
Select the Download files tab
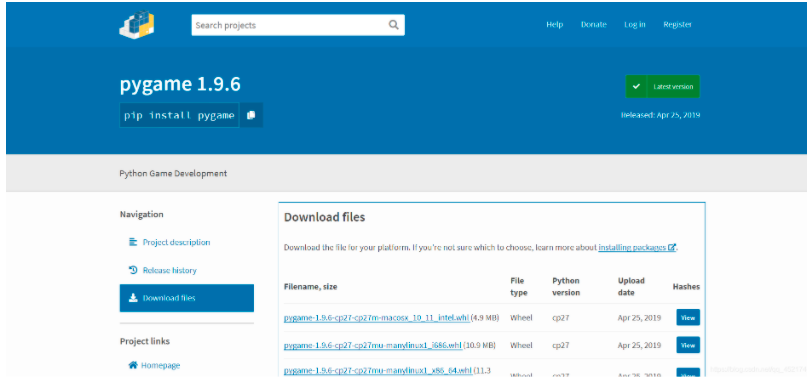(186, 298)
